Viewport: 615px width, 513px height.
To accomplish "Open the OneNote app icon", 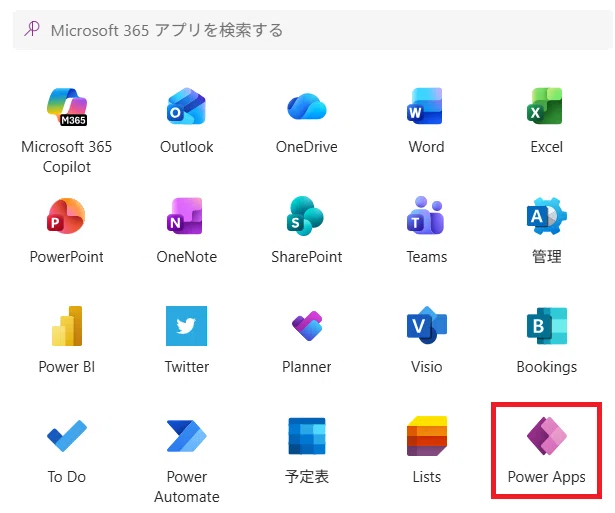I will click(184, 216).
